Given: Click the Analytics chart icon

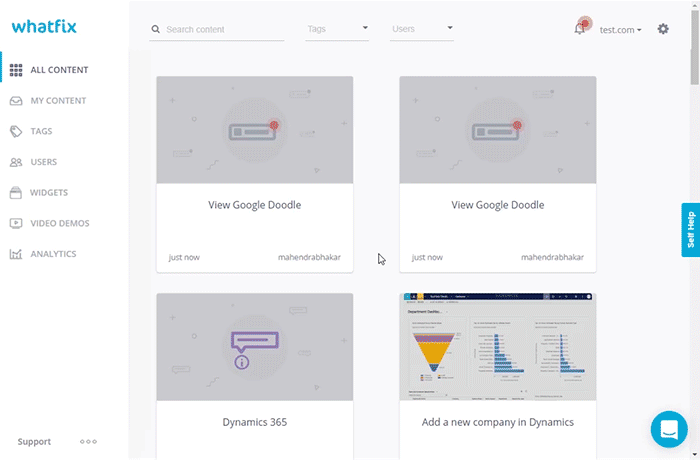Looking at the screenshot, I should click(x=16, y=254).
